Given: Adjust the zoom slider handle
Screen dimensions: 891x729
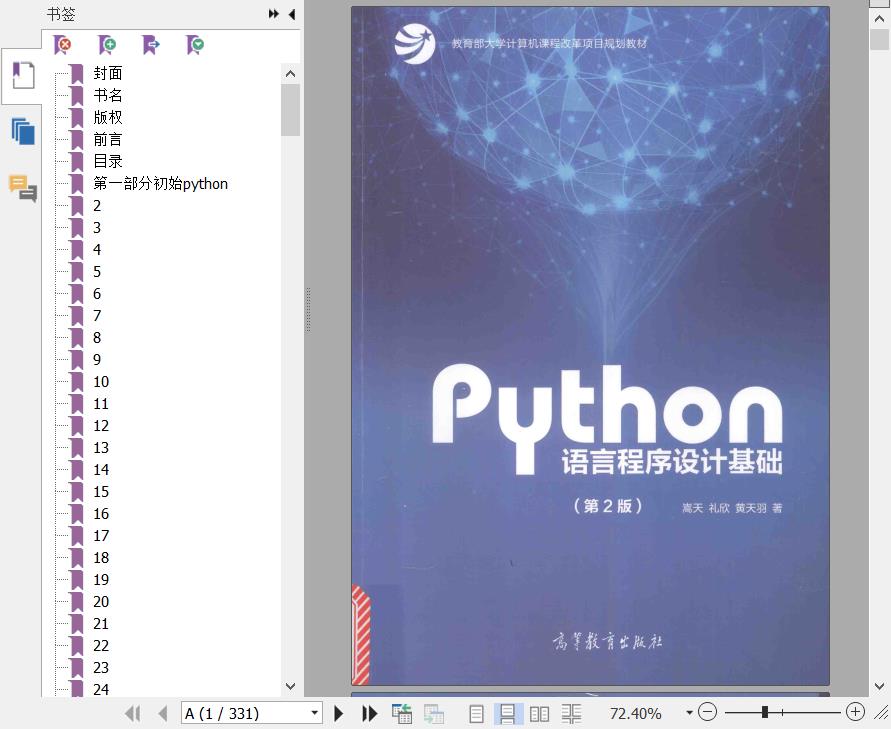Looking at the screenshot, I should 765,712.
